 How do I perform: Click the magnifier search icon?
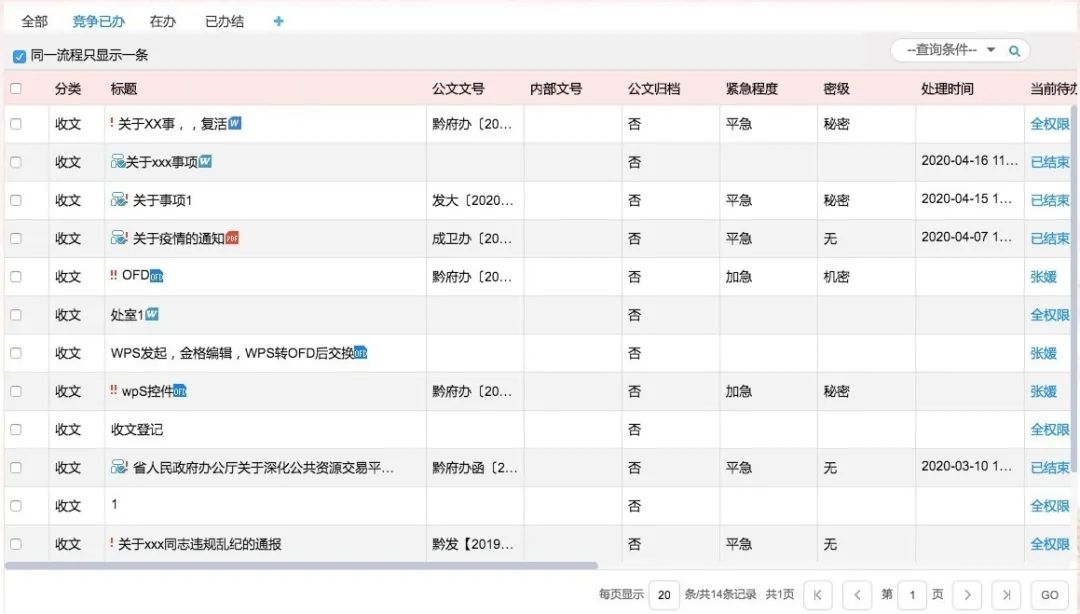[1014, 51]
